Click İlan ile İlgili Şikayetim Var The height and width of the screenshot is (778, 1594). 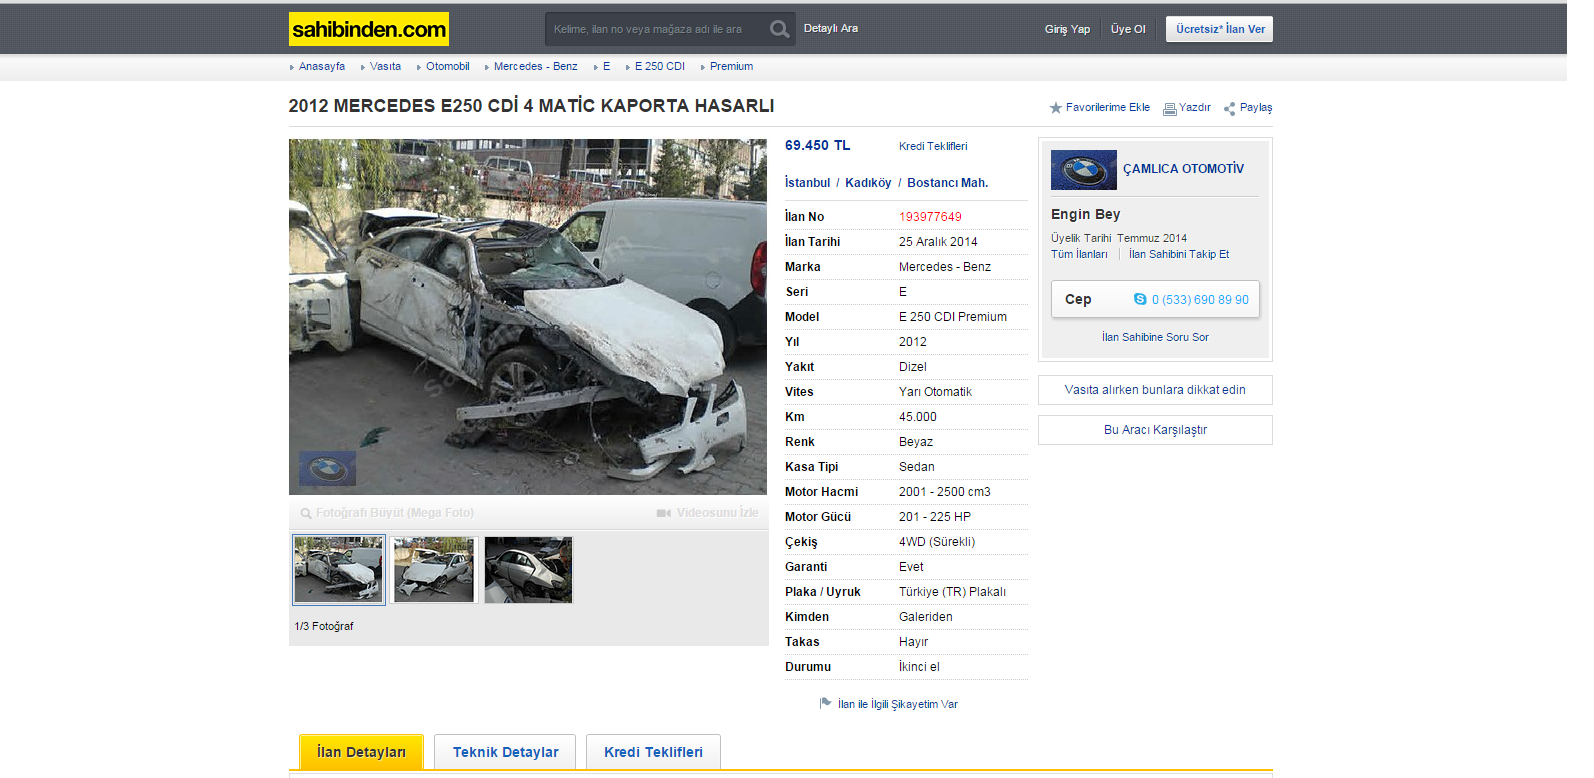click(897, 704)
